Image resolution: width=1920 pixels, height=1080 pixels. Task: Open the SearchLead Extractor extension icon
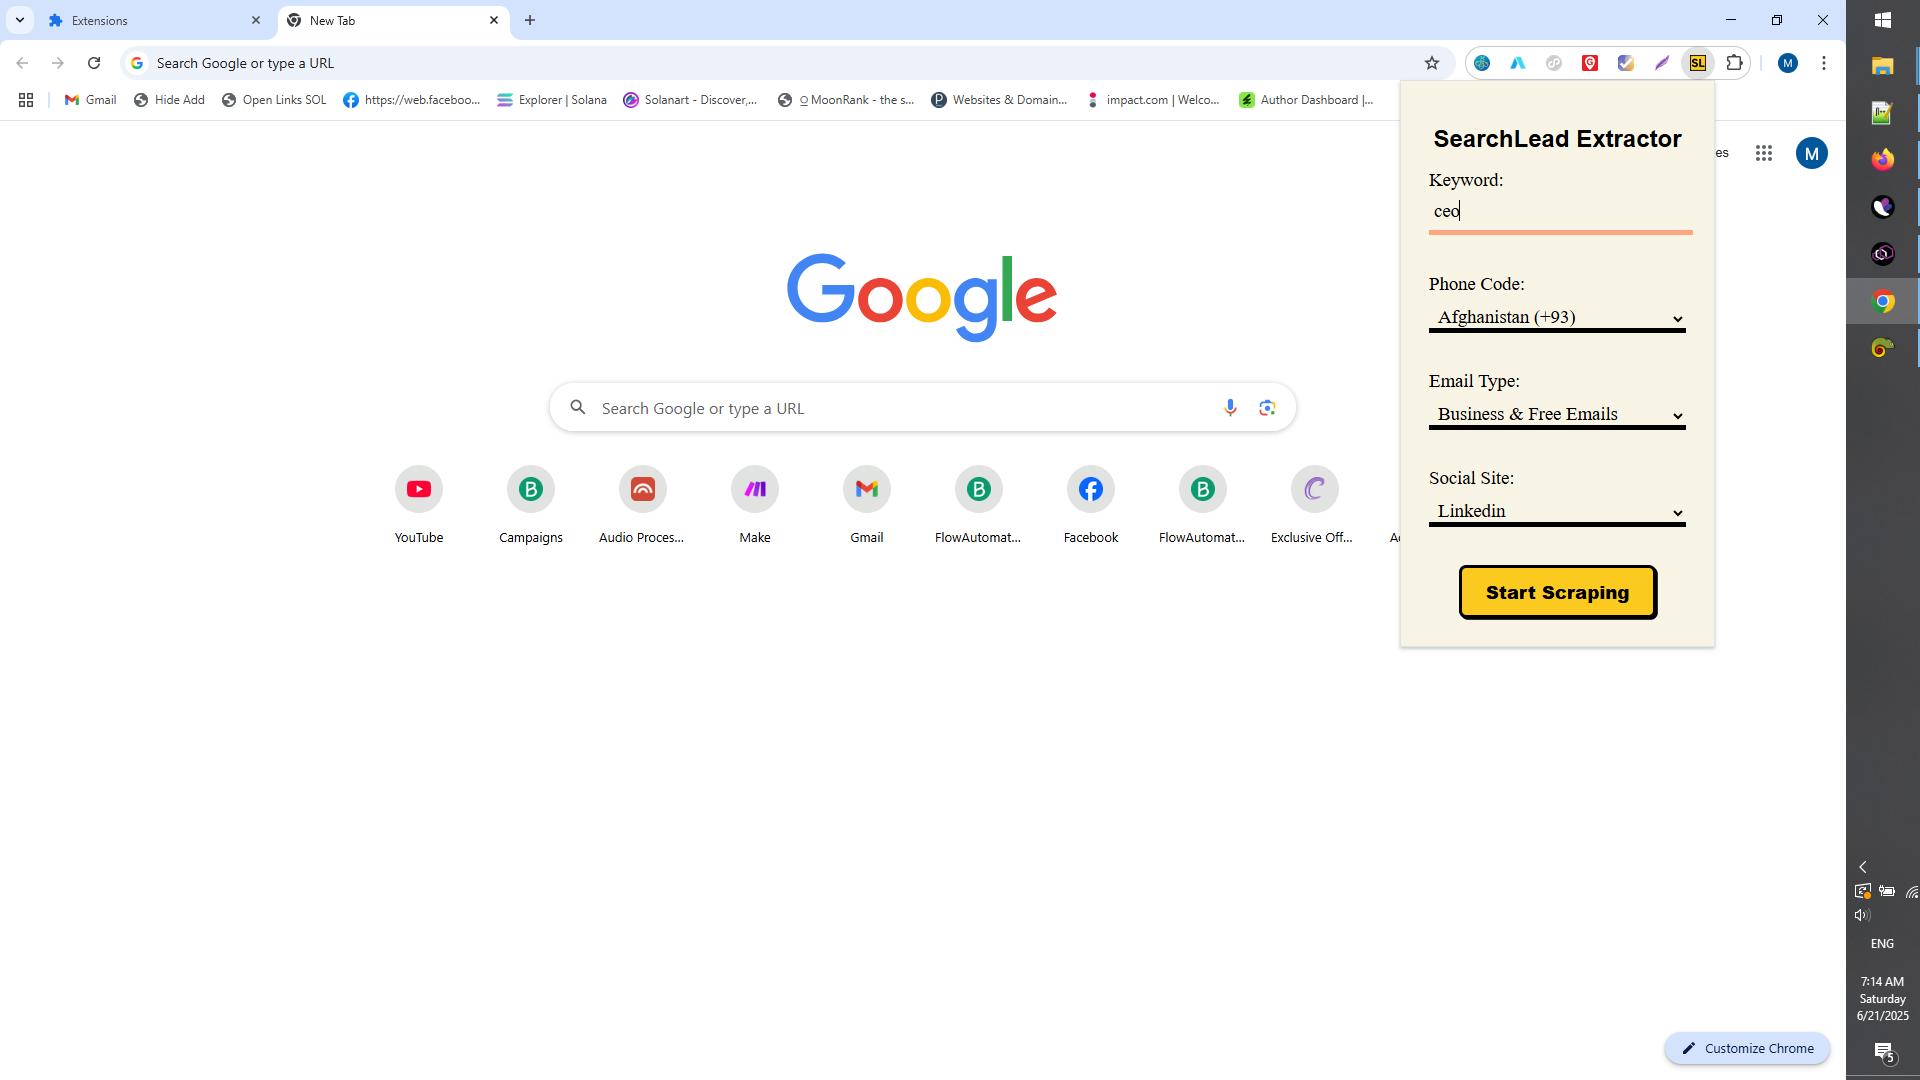coord(1698,62)
